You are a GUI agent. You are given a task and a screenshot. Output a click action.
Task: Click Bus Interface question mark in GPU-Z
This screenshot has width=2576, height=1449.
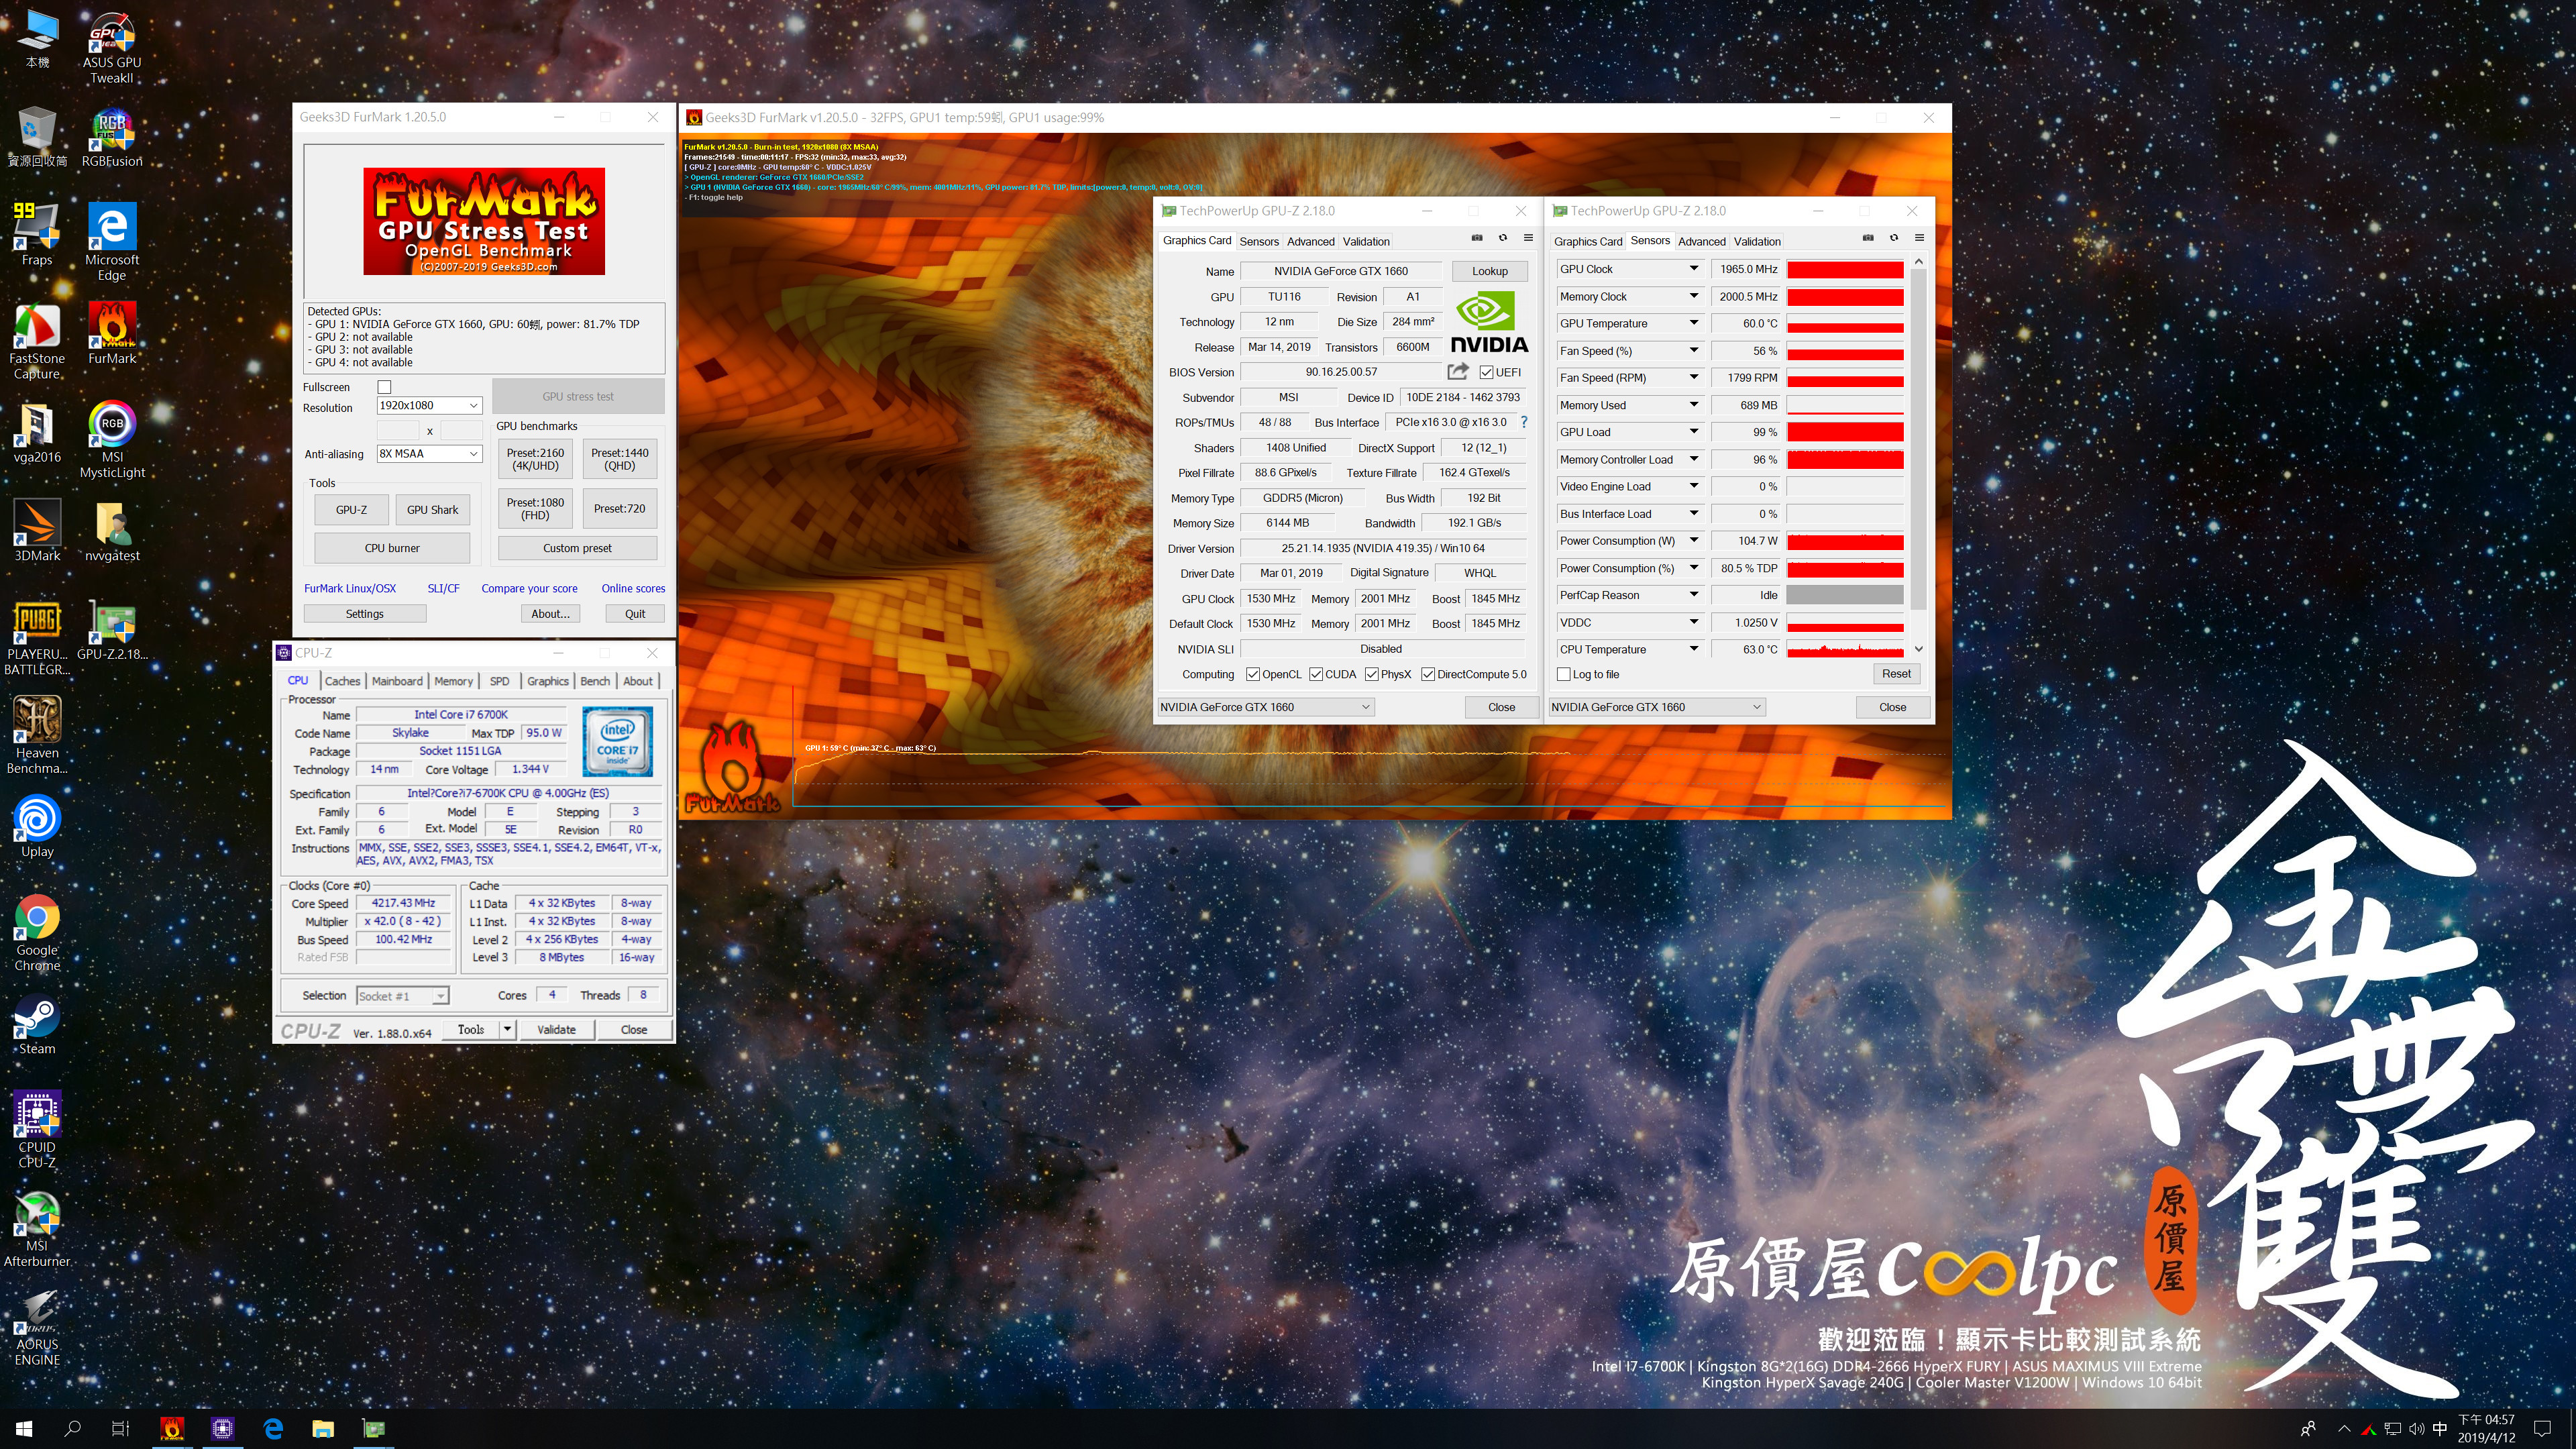click(x=1523, y=422)
